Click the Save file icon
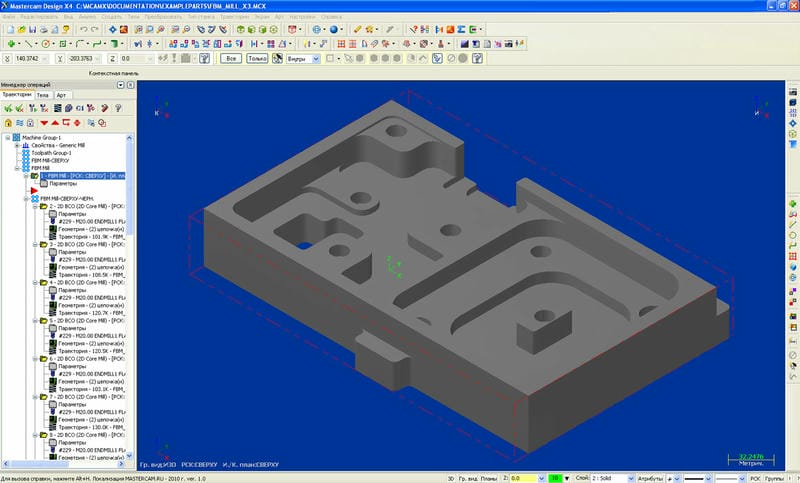The height and width of the screenshot is (483, 800). [x=32, y=30]
